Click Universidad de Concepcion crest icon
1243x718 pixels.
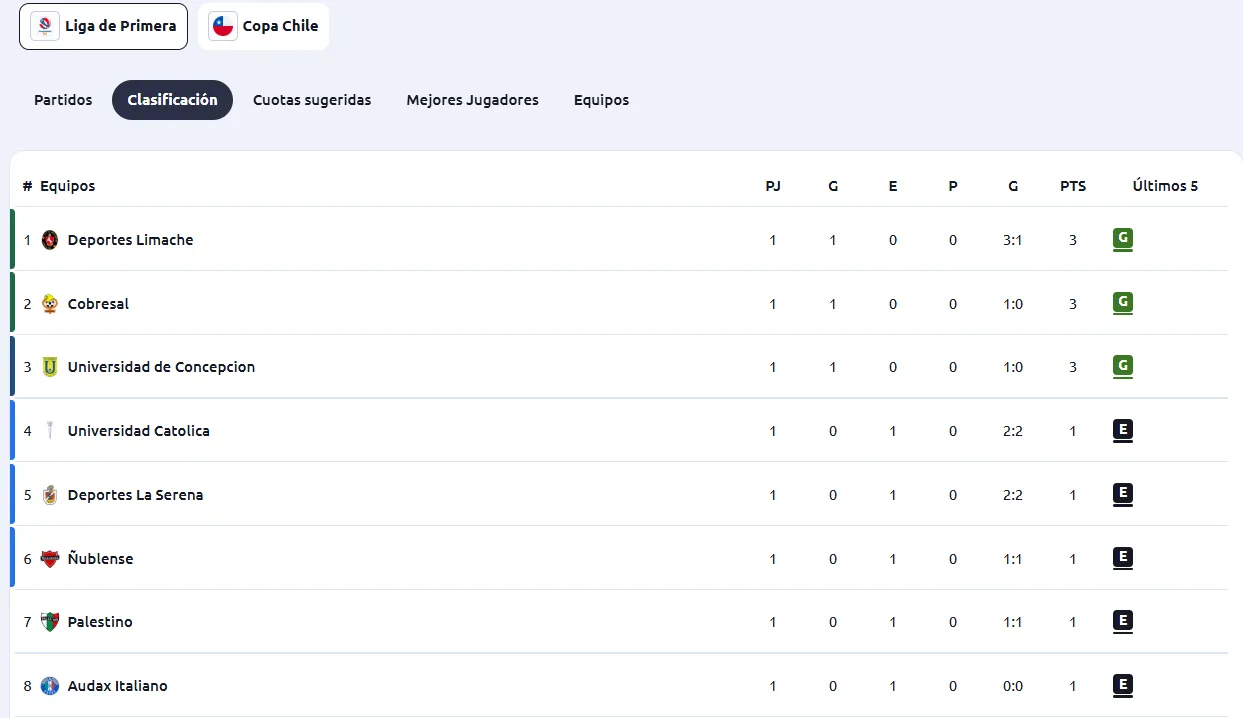[x=50, y=367]
